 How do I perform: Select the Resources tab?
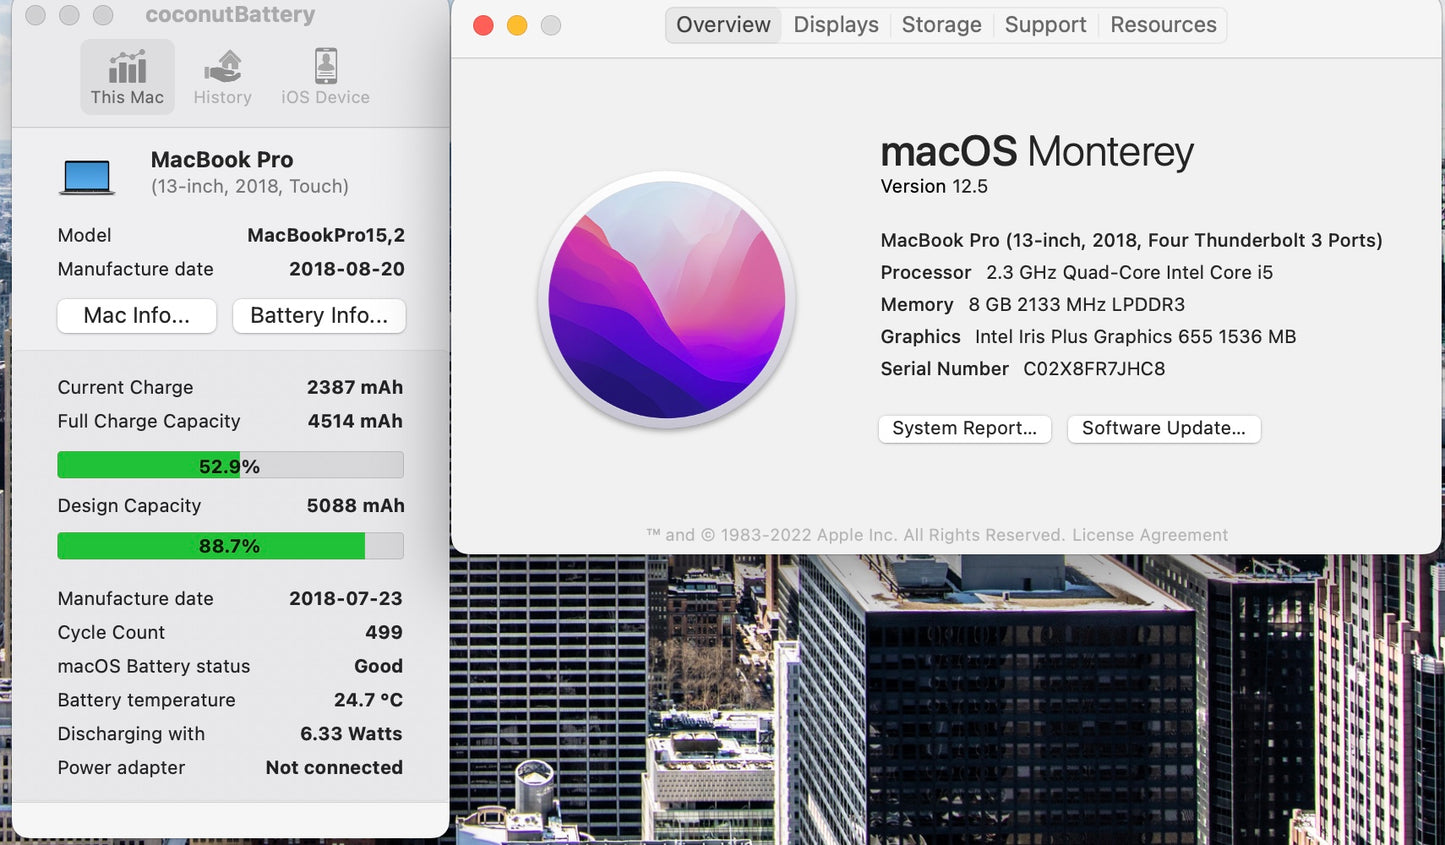[1163, 25]
